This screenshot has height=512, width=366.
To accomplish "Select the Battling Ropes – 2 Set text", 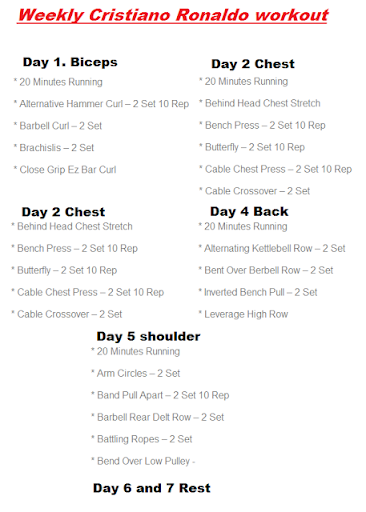I will [142, 439].
